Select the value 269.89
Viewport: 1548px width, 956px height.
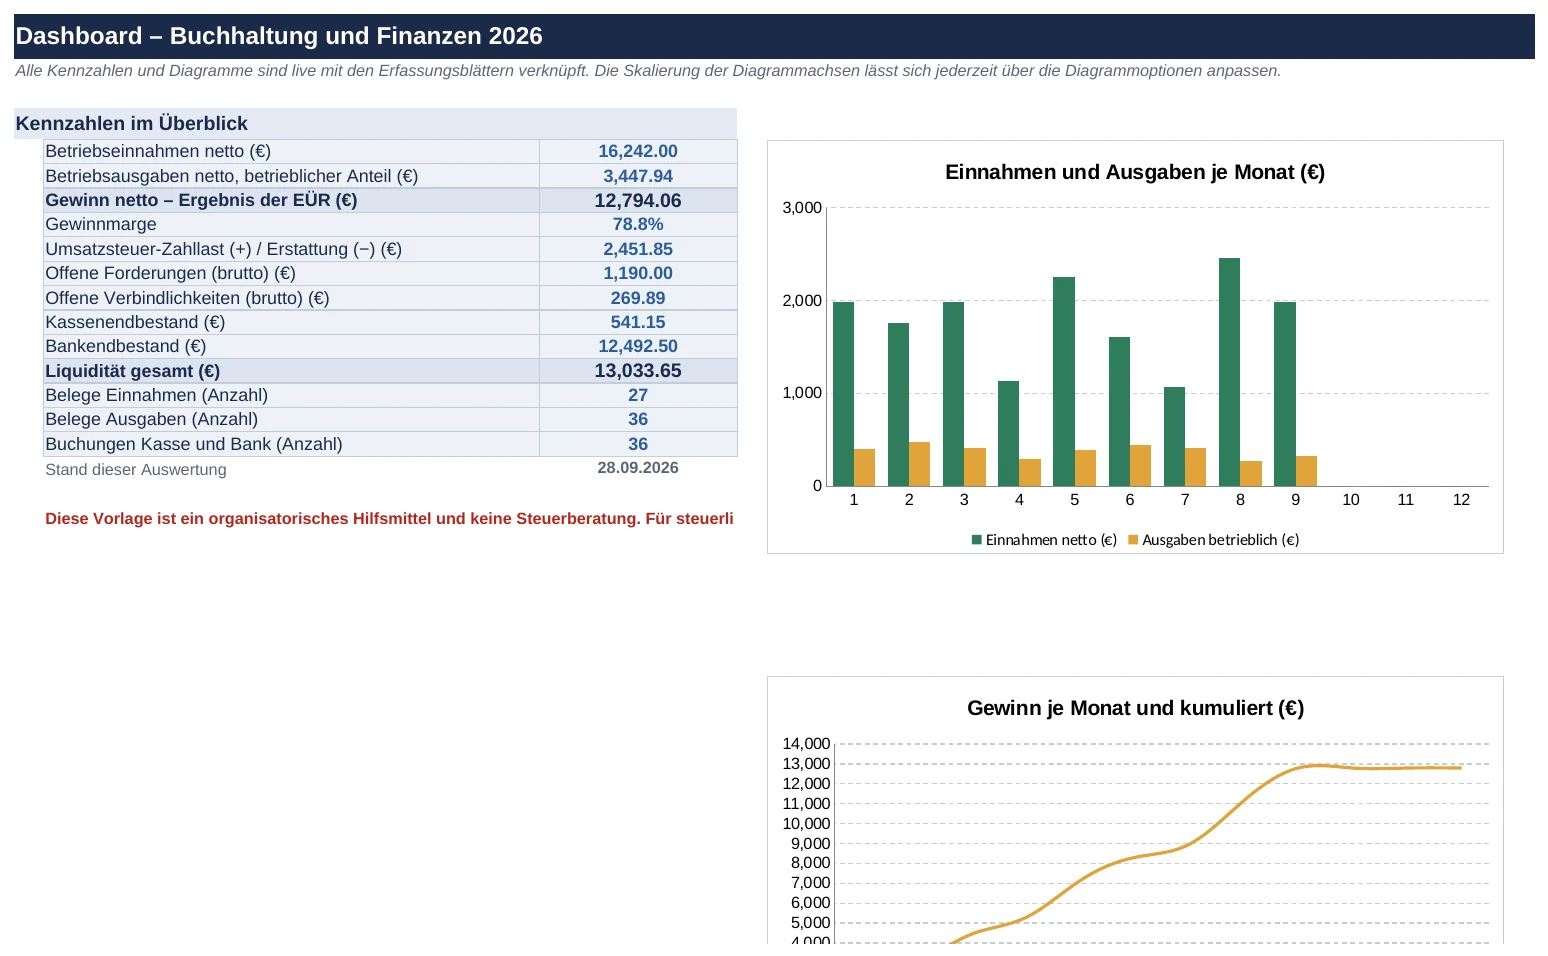638,298
